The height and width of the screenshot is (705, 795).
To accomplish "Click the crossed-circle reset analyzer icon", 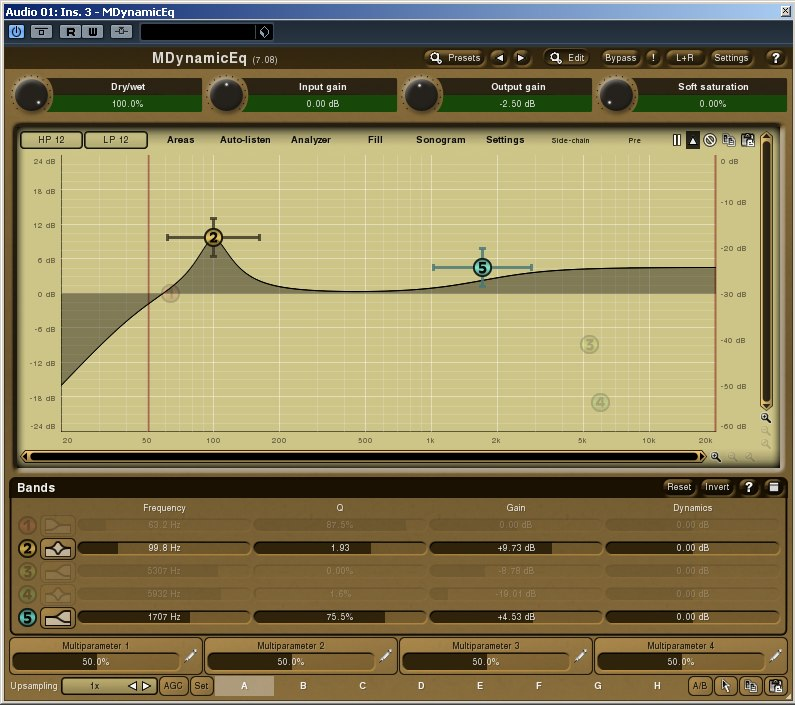I will [710, 140].
